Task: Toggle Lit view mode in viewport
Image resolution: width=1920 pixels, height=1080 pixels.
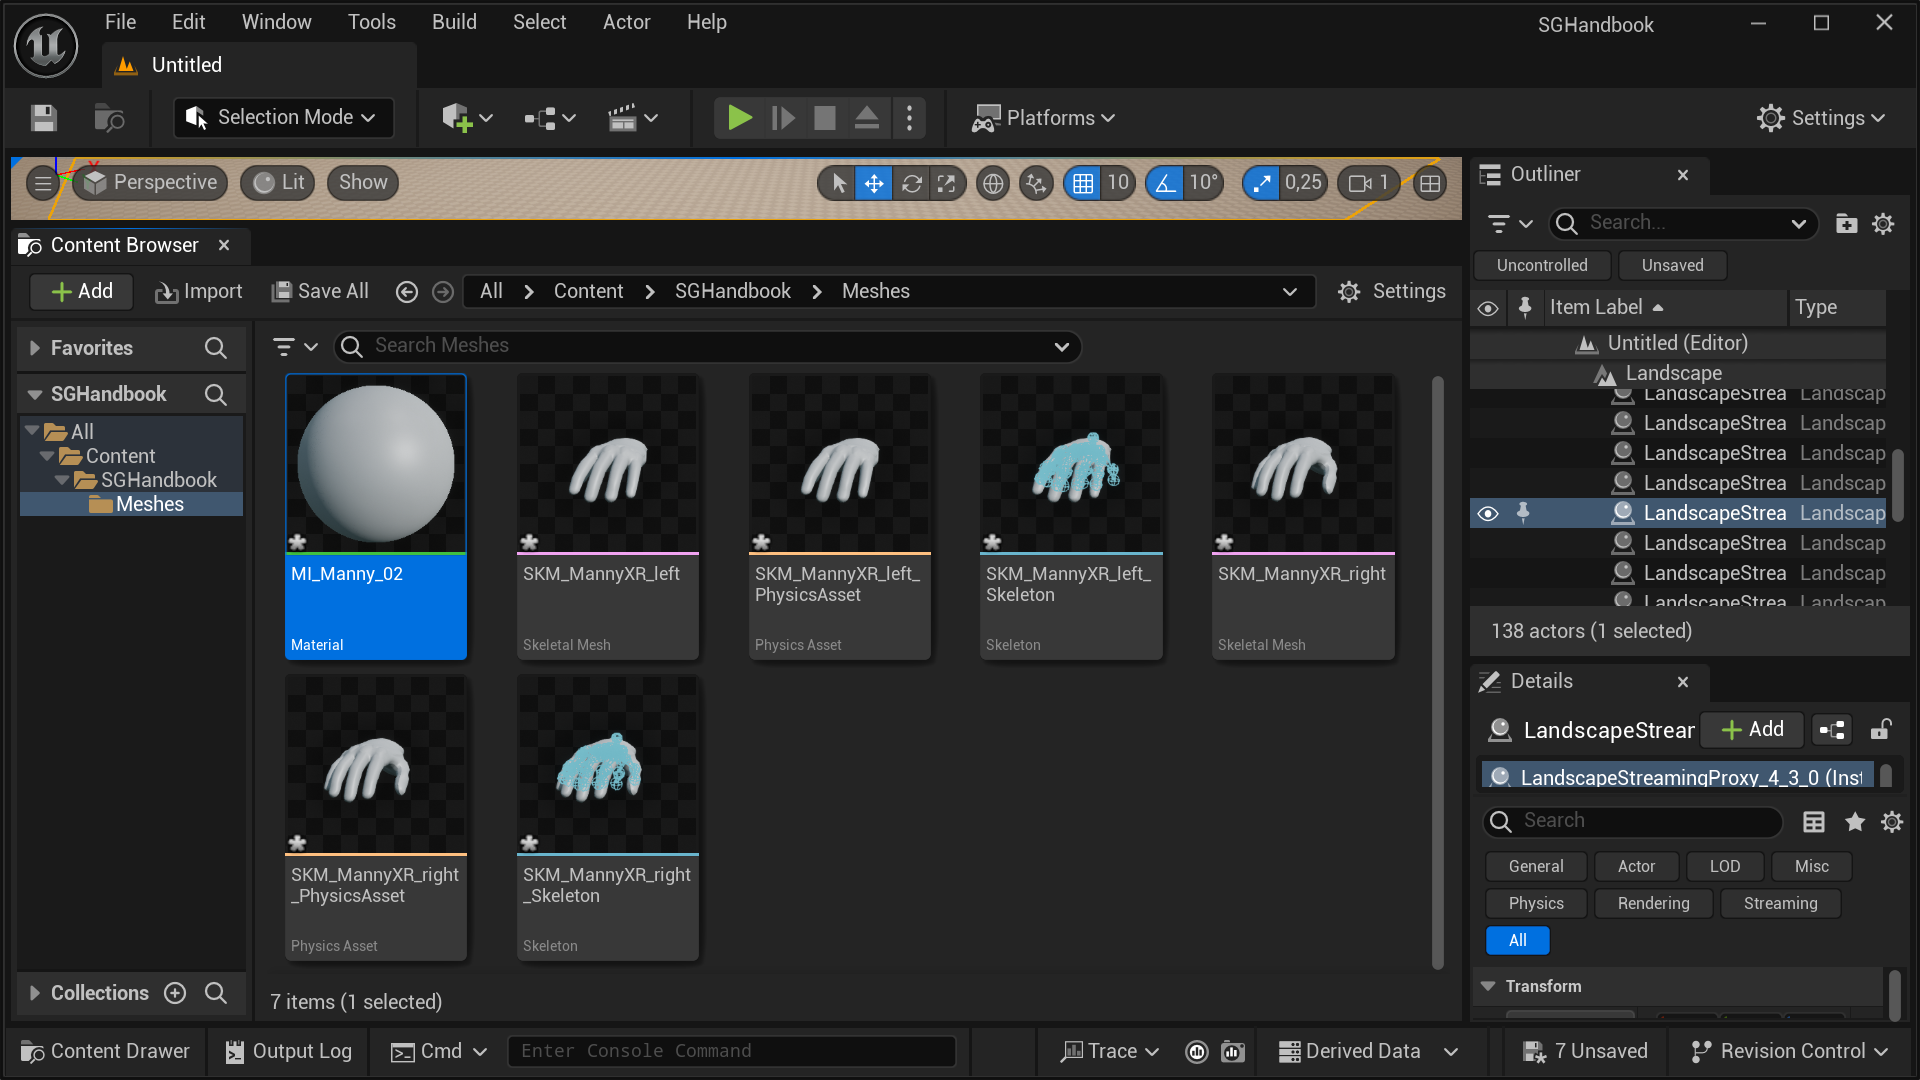Action: 277,182
